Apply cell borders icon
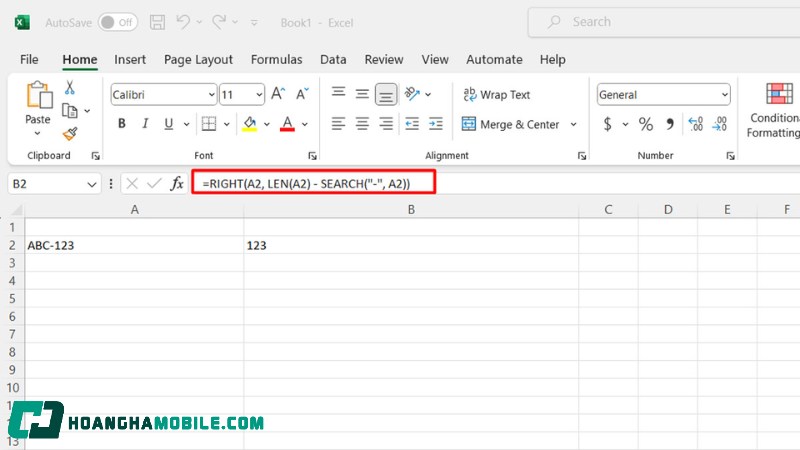800x450 pixels. click(x=209, y=123)
